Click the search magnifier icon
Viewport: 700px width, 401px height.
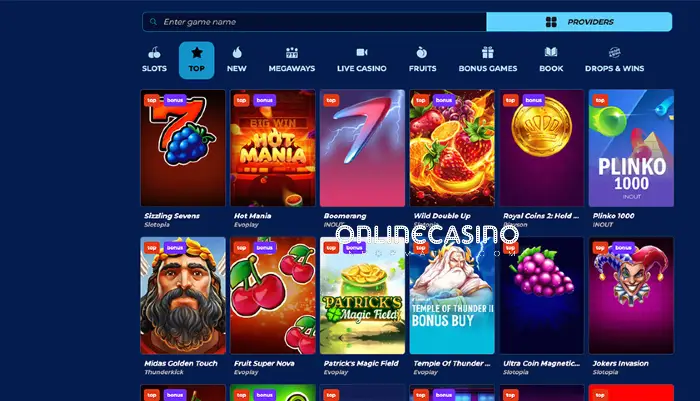click(153, 22)
